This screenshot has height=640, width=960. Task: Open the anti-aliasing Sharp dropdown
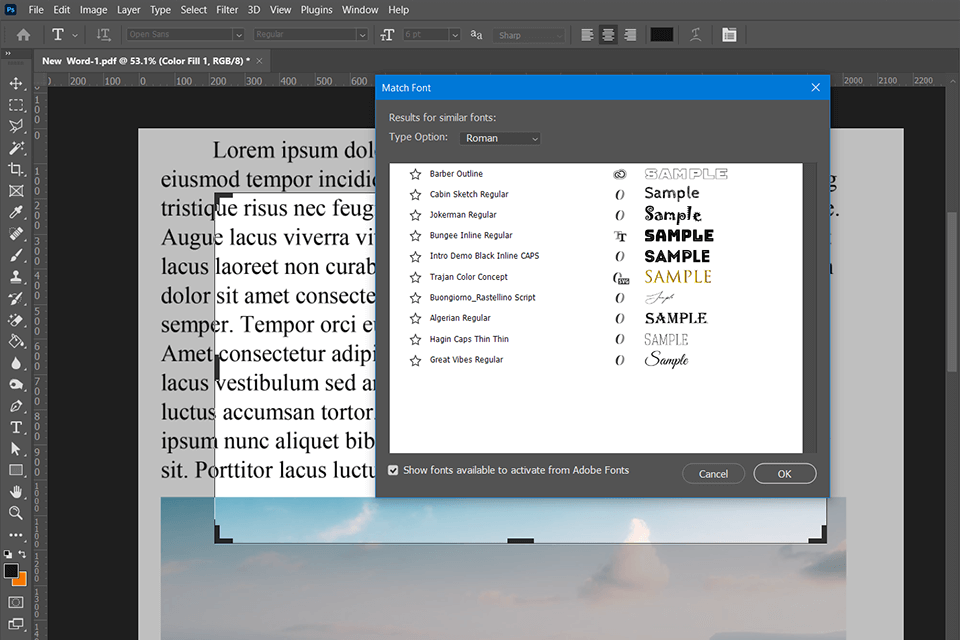529,35
